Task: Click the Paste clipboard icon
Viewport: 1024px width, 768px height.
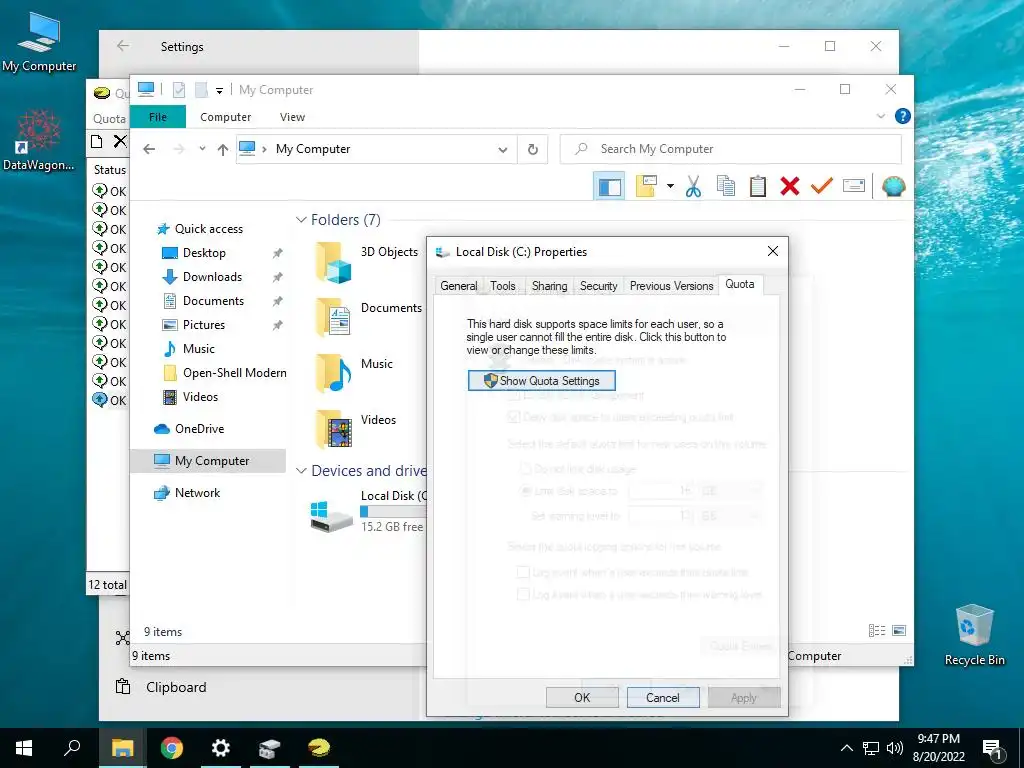Action: click(x=758, y=186)
